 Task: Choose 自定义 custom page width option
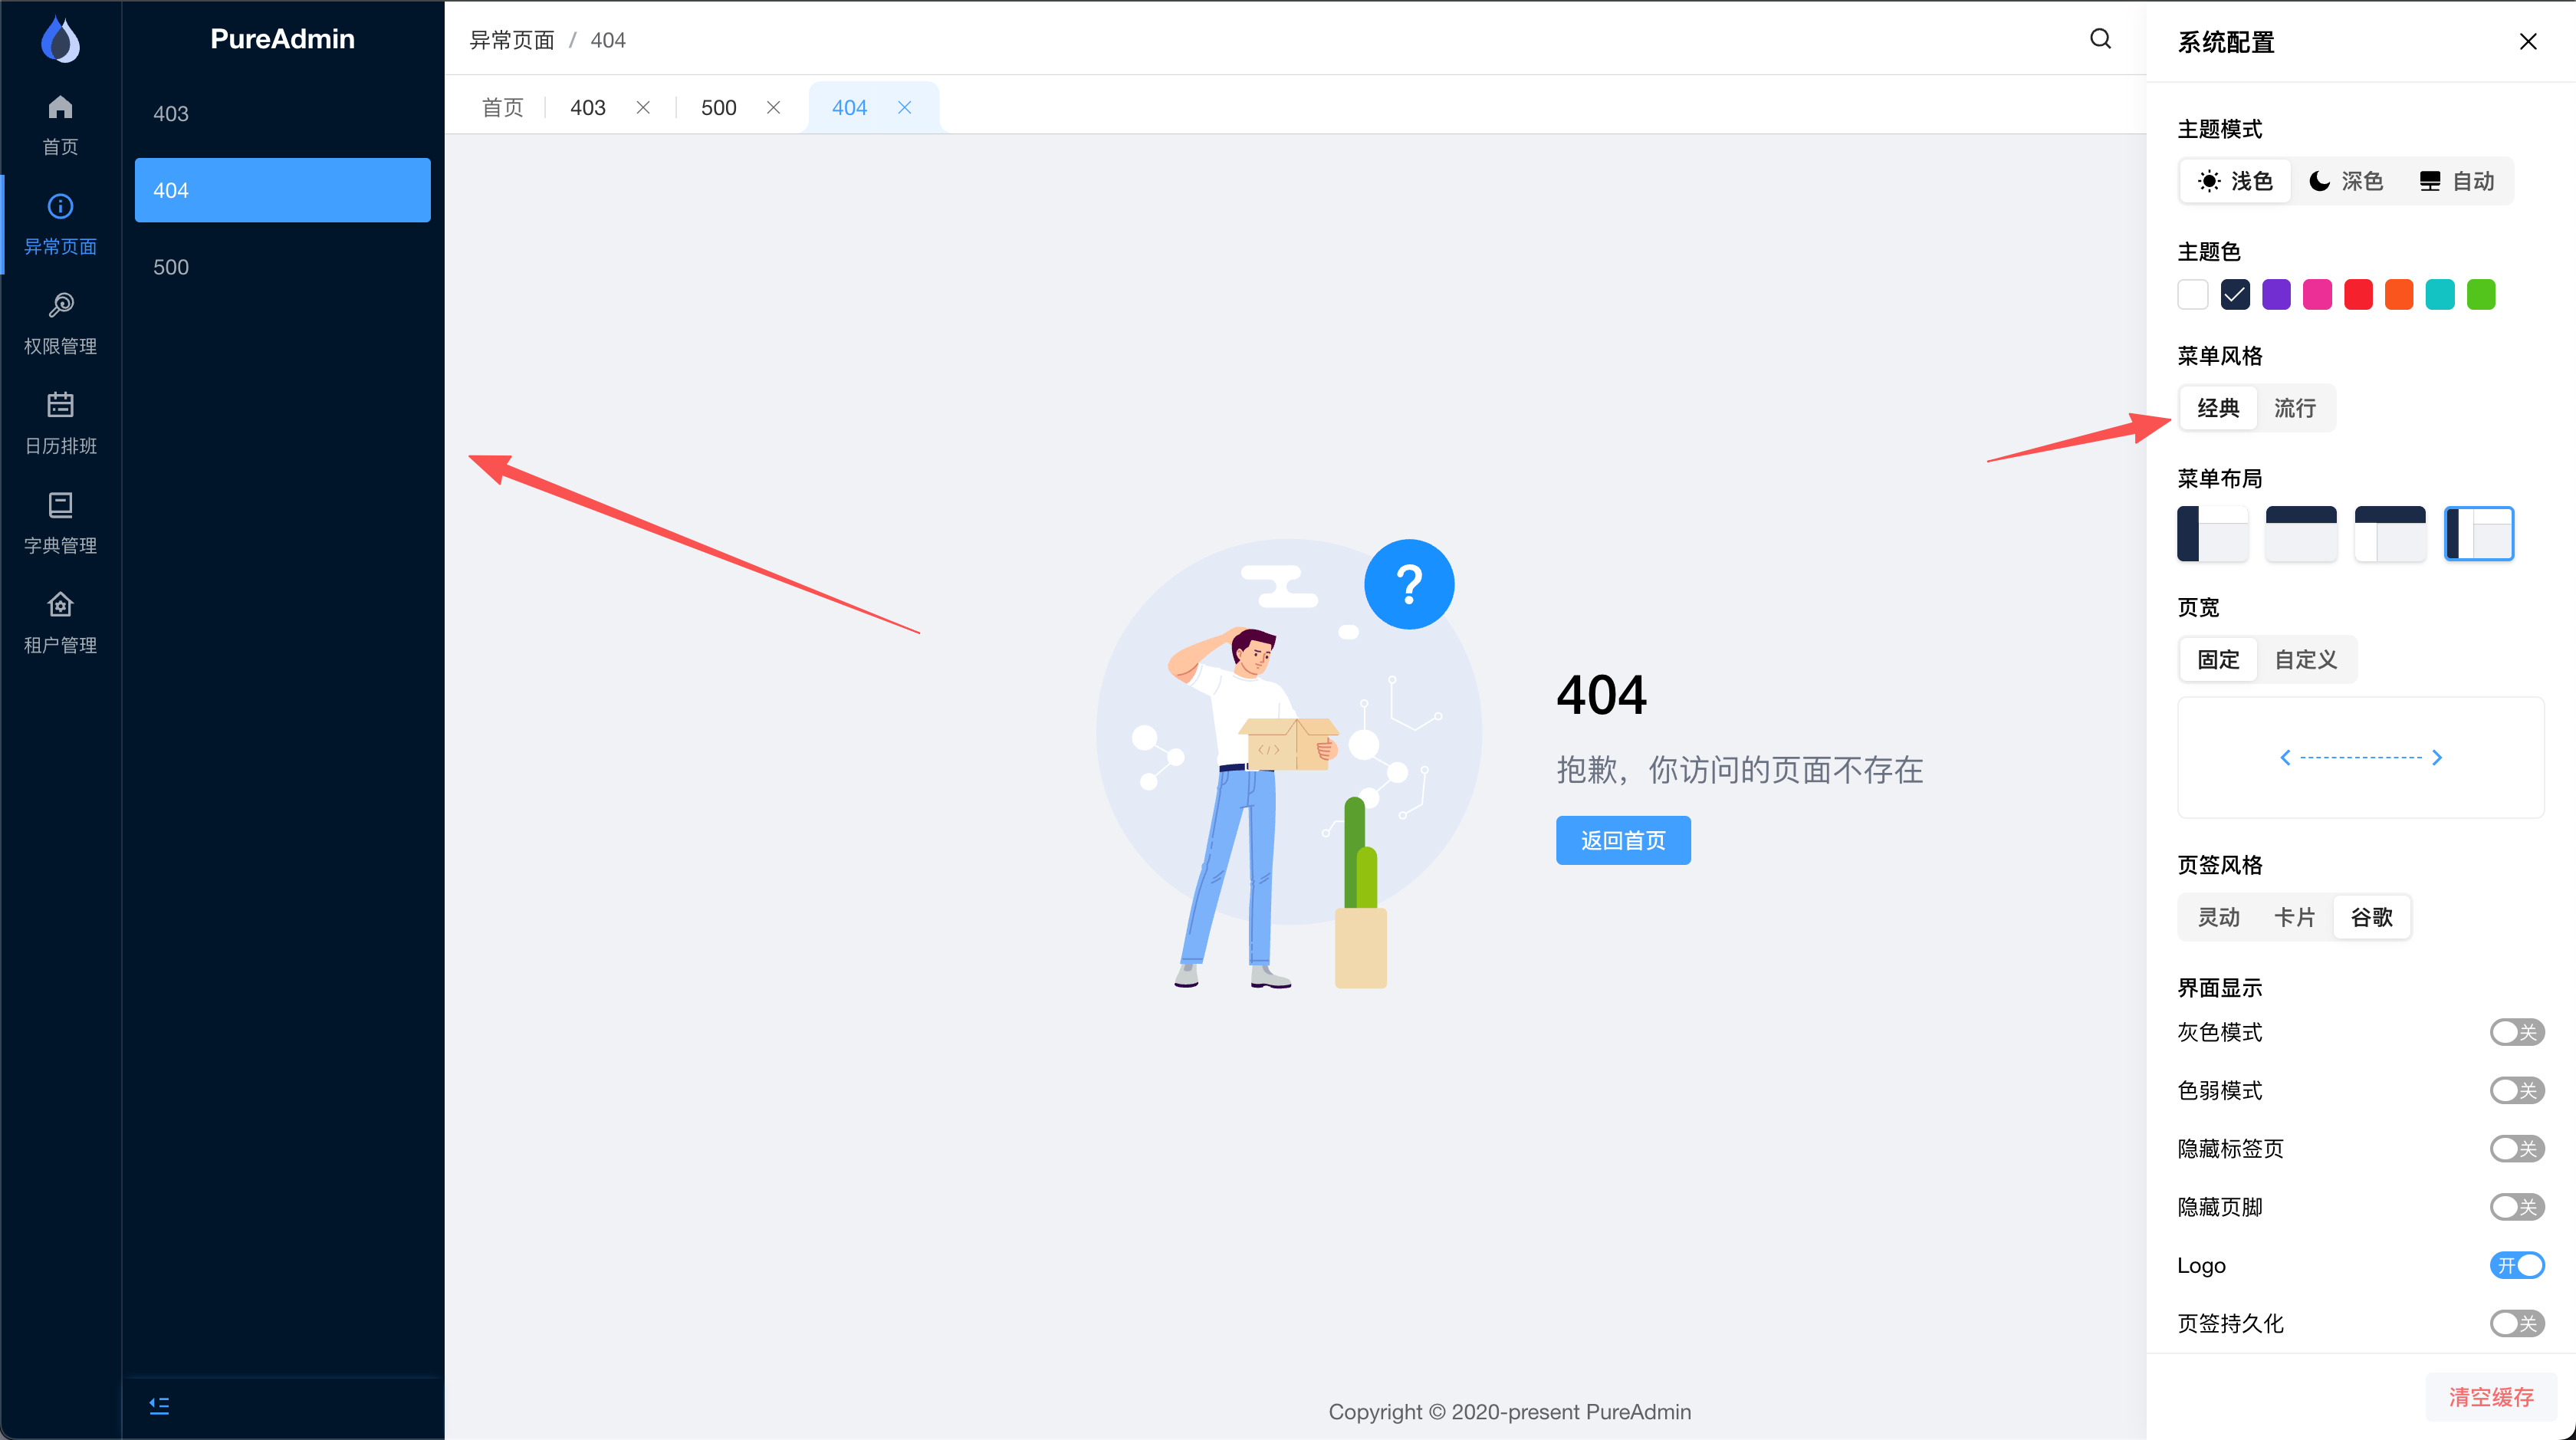tap(2305, 660)
